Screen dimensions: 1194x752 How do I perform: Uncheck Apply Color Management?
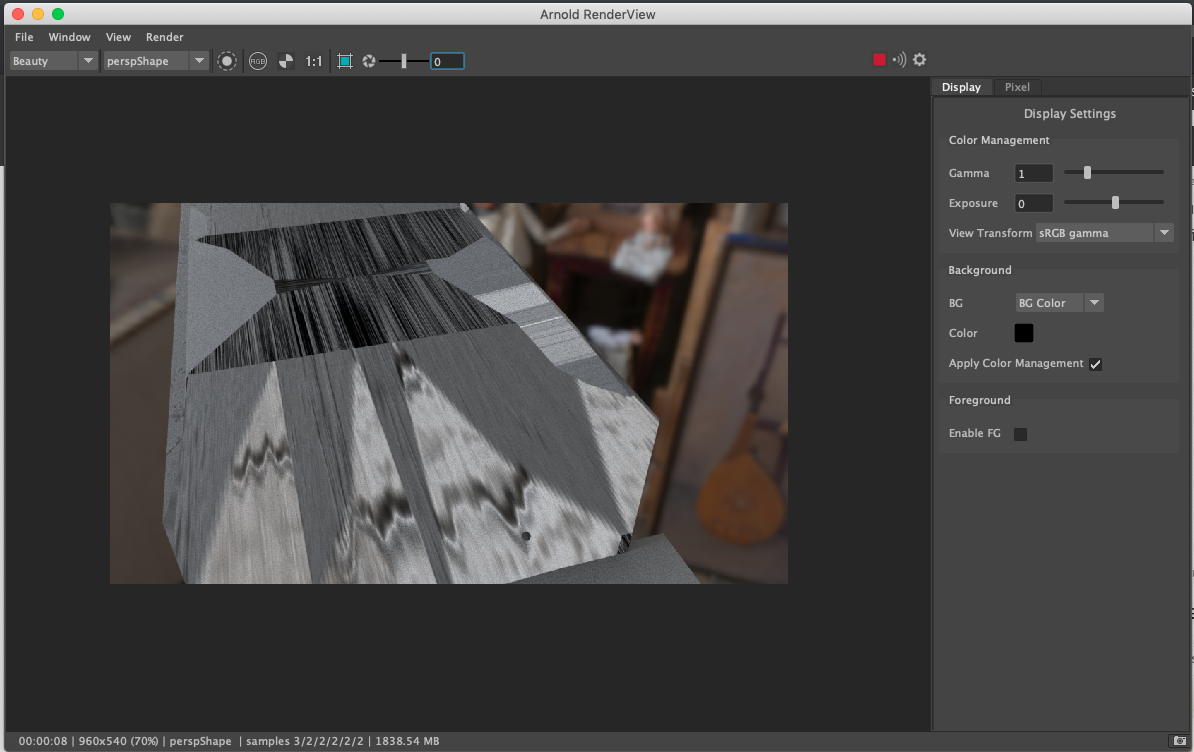pos(1095,364)
